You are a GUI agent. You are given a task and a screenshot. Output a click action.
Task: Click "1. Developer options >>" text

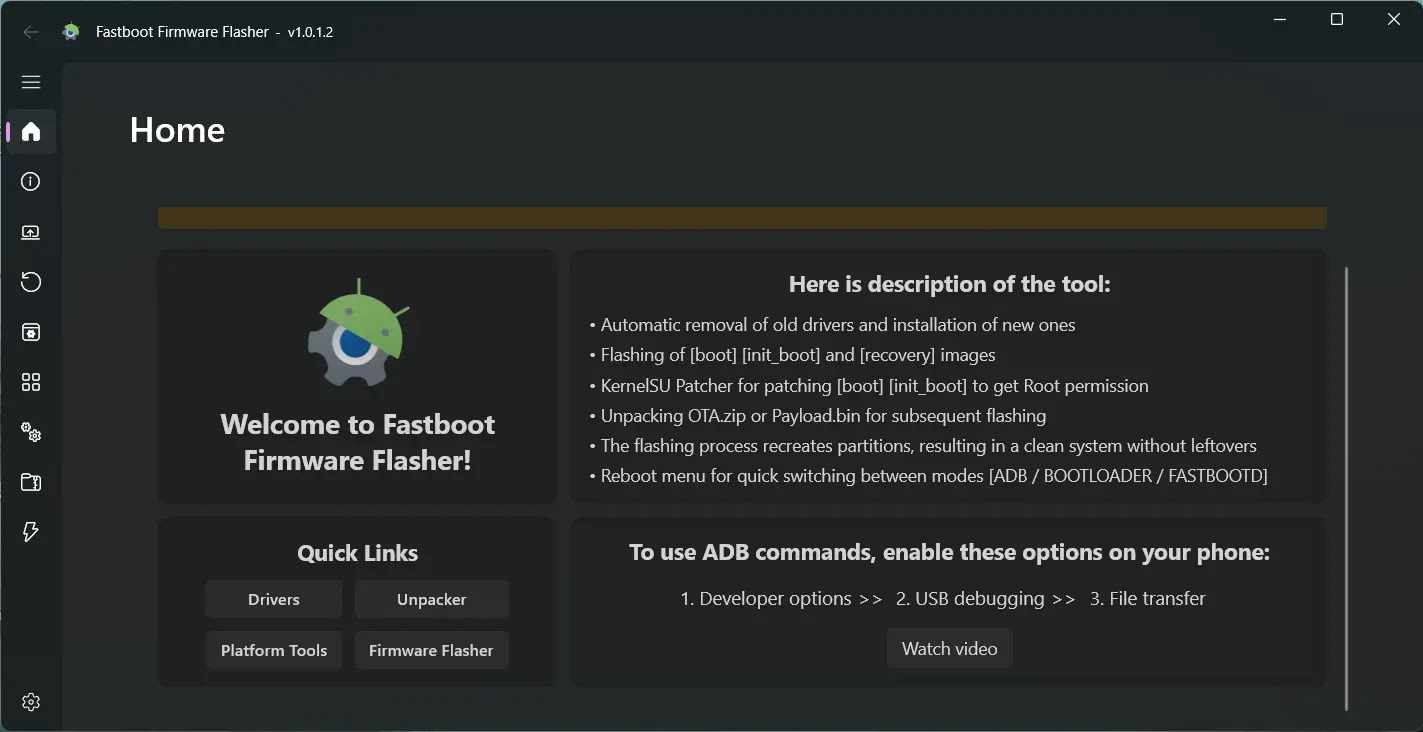[x=781, y=598]
